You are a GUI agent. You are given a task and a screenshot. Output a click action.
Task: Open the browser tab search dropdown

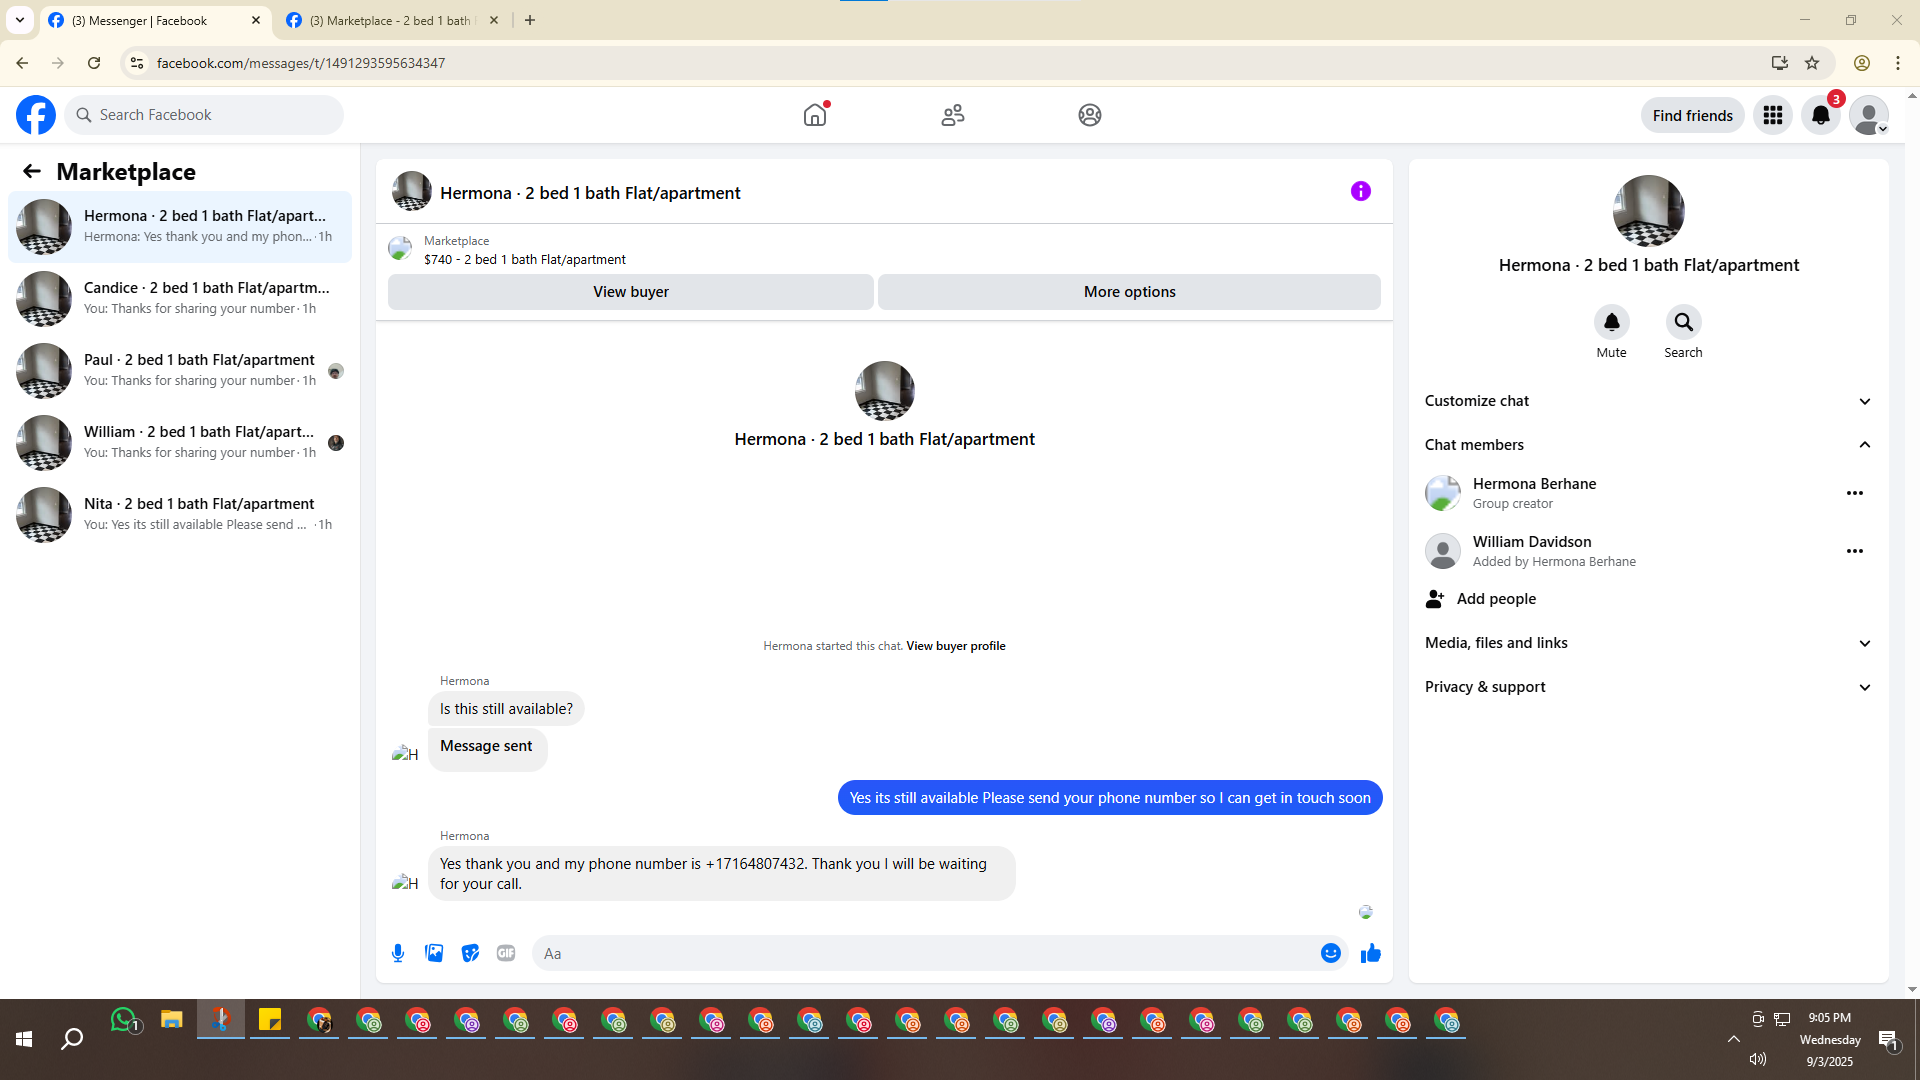click(20, 20)
